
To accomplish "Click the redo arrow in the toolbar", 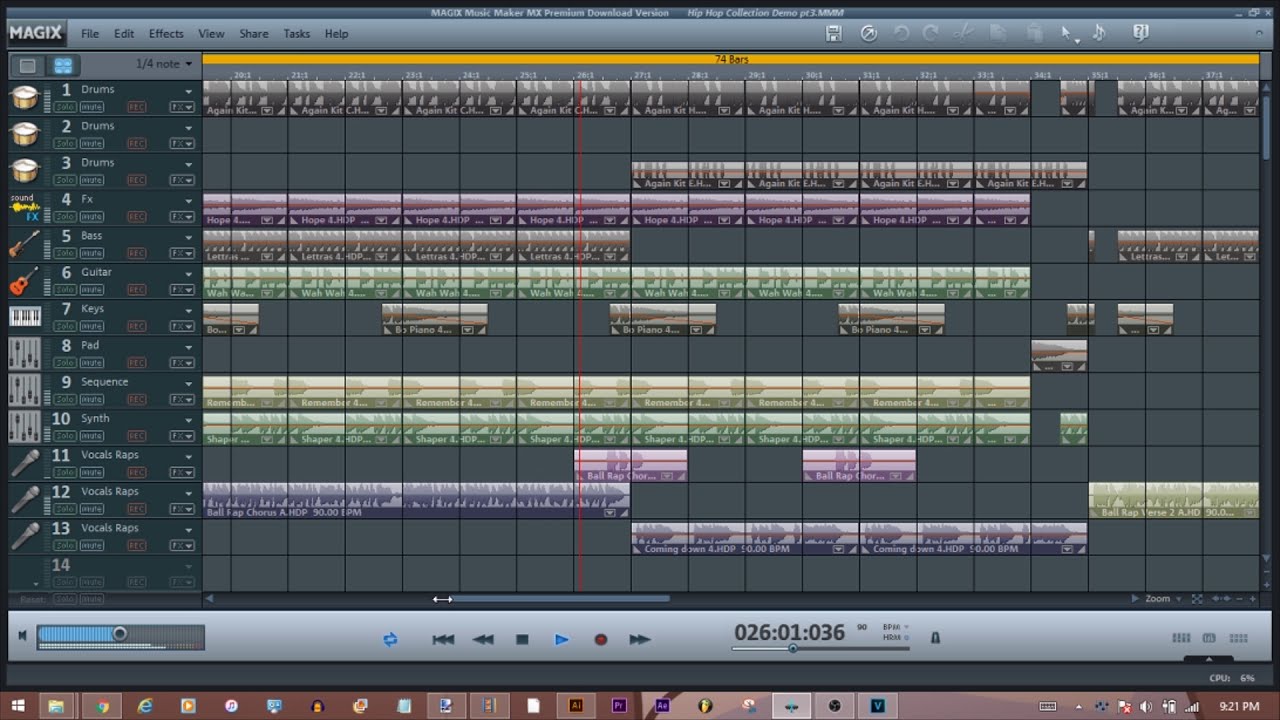I will pyautogui.click(x=930, y=33).
